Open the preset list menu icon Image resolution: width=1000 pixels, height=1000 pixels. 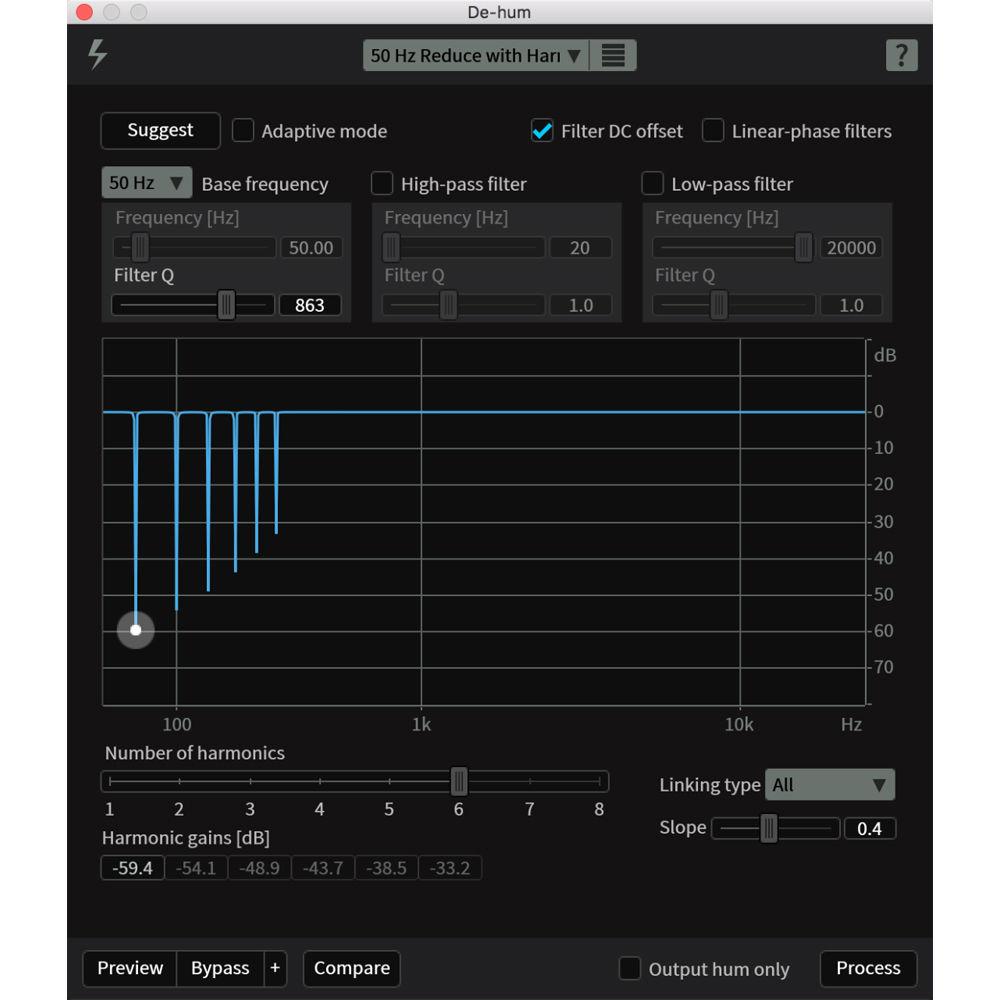613,56
